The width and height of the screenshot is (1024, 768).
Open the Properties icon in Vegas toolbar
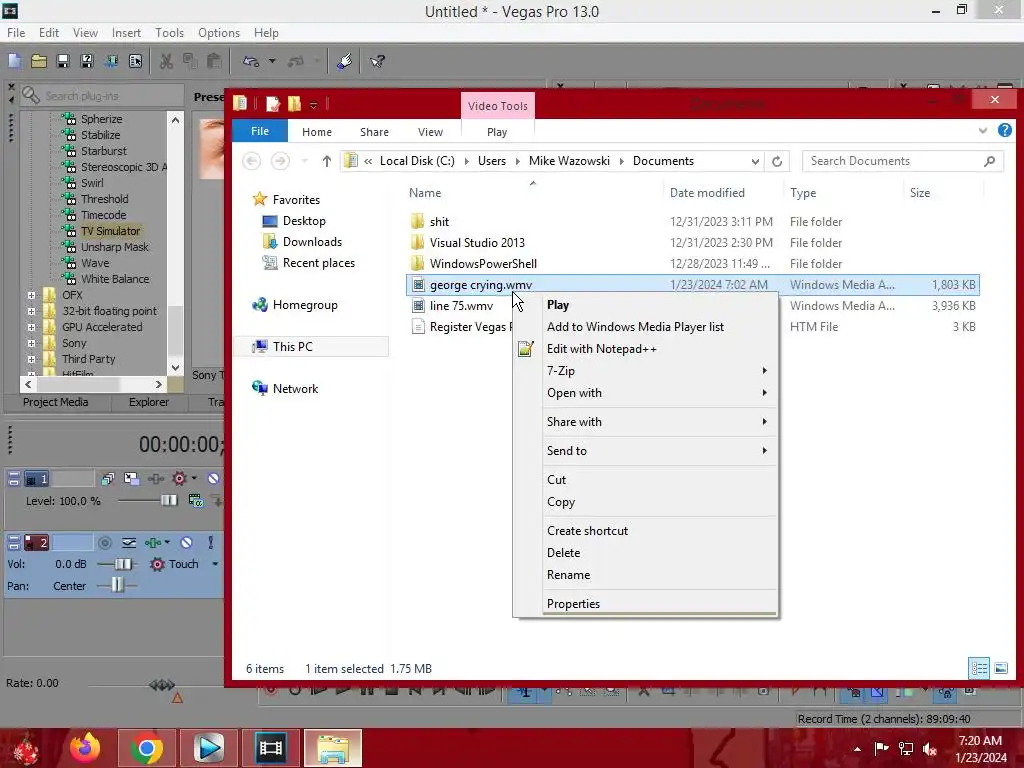[135, 61]
